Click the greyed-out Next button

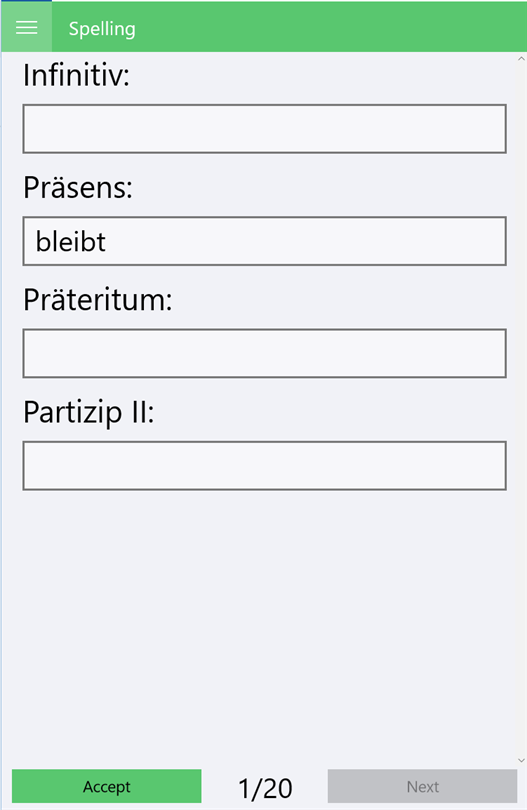tap(422, 786)
